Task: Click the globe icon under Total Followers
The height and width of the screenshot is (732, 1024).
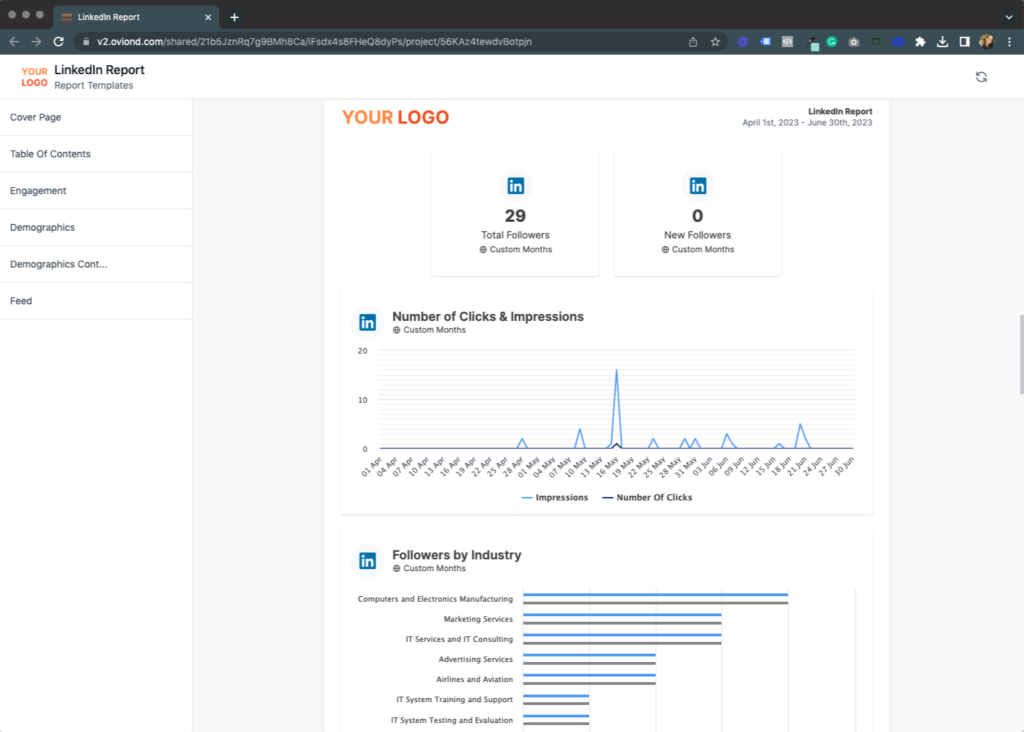Action: pyautogui.click(x=483, y=249)
